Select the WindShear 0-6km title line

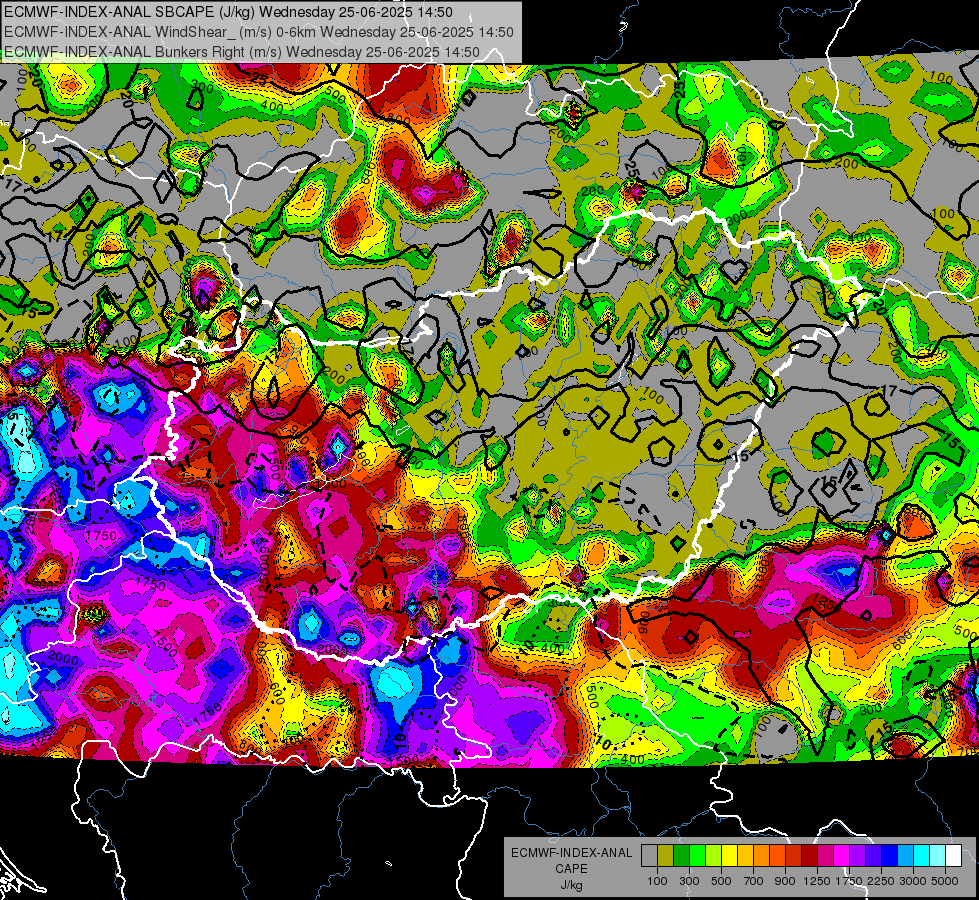pos(258,32)
